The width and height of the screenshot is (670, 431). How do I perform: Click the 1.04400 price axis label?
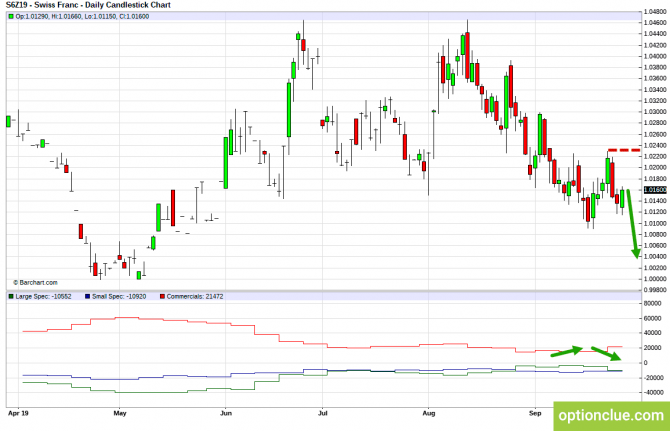(x=655, y=34)
